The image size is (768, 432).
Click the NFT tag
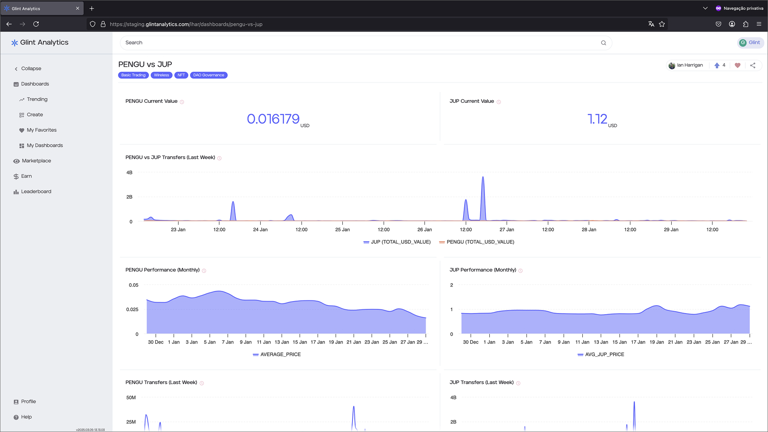181,75
